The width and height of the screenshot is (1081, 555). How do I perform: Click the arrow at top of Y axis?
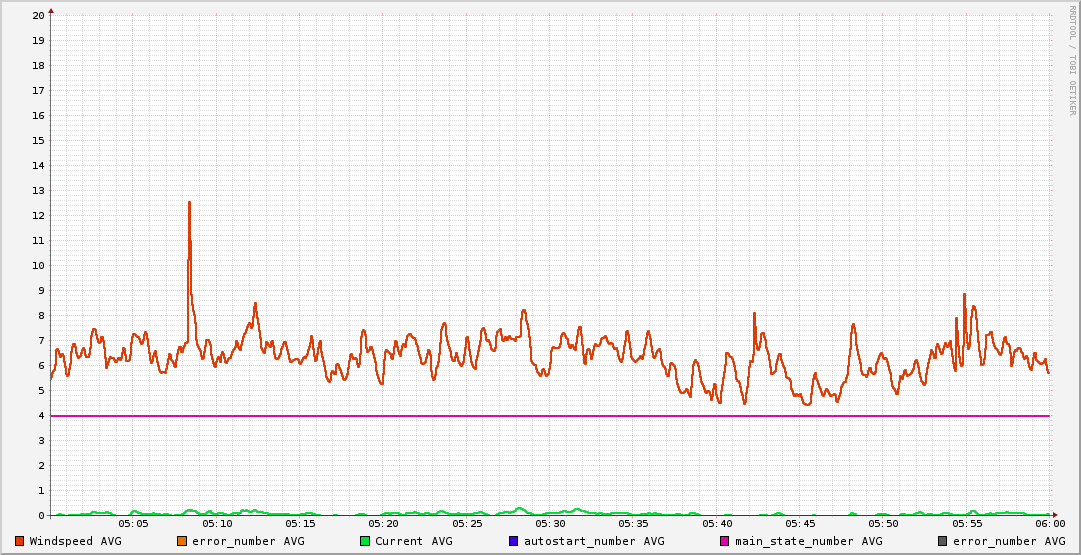(x=51, y=10)
